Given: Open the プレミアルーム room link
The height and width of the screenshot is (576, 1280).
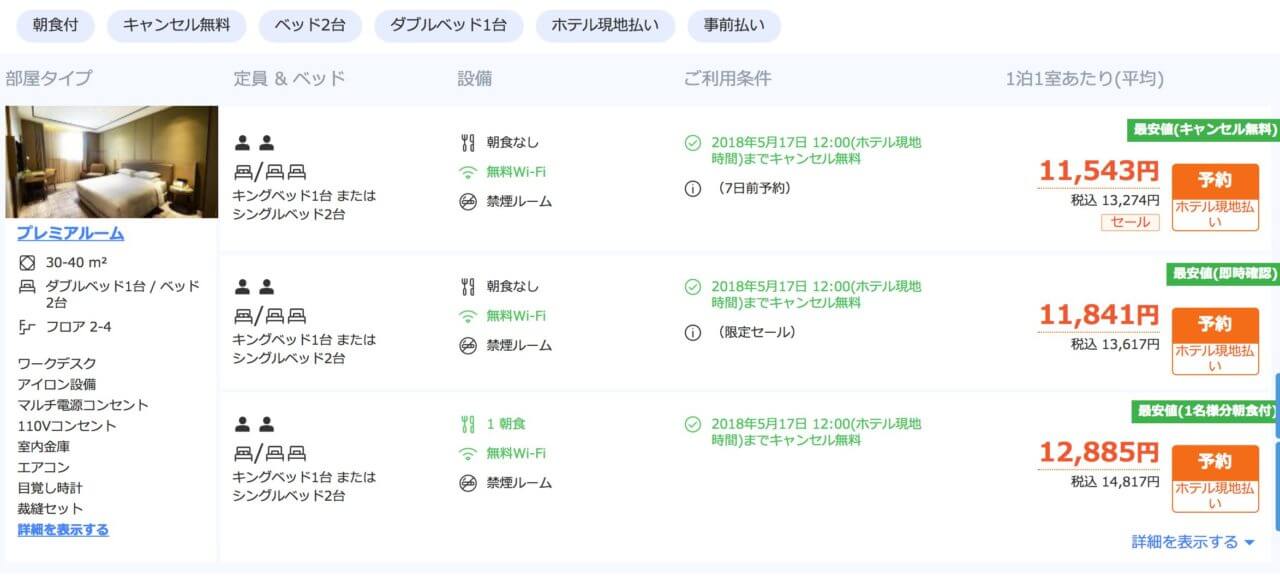Looking at the screenshot, I should click(x=70, y=234).
